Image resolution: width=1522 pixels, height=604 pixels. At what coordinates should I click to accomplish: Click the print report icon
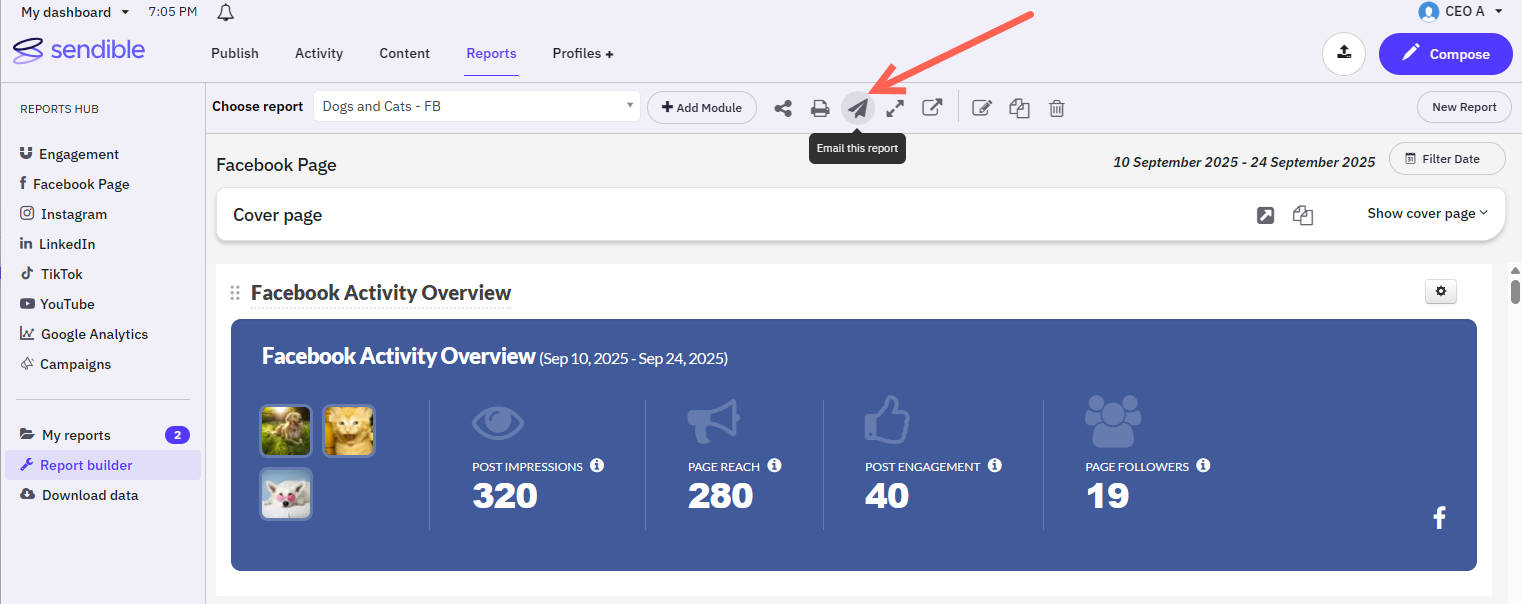(x=820, y=108)
